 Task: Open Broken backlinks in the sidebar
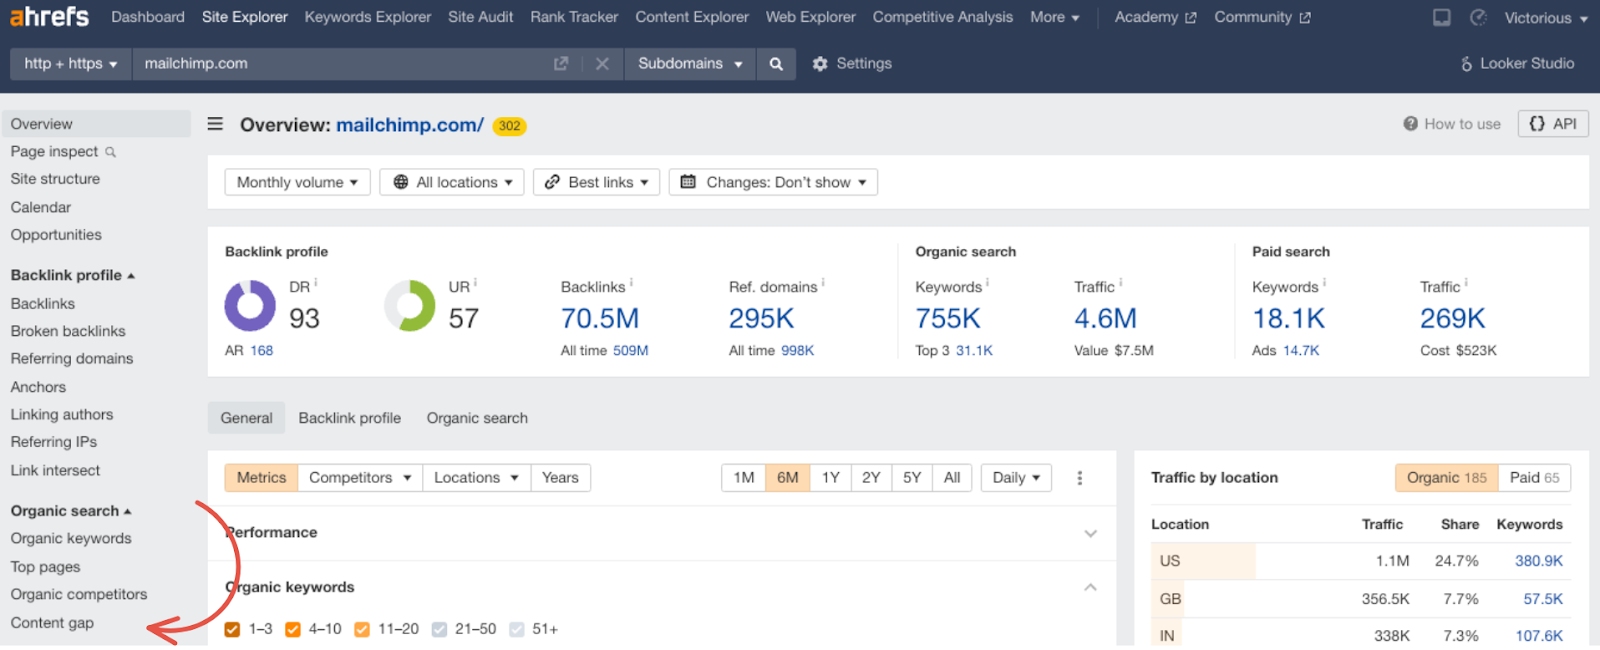point(68,331)
